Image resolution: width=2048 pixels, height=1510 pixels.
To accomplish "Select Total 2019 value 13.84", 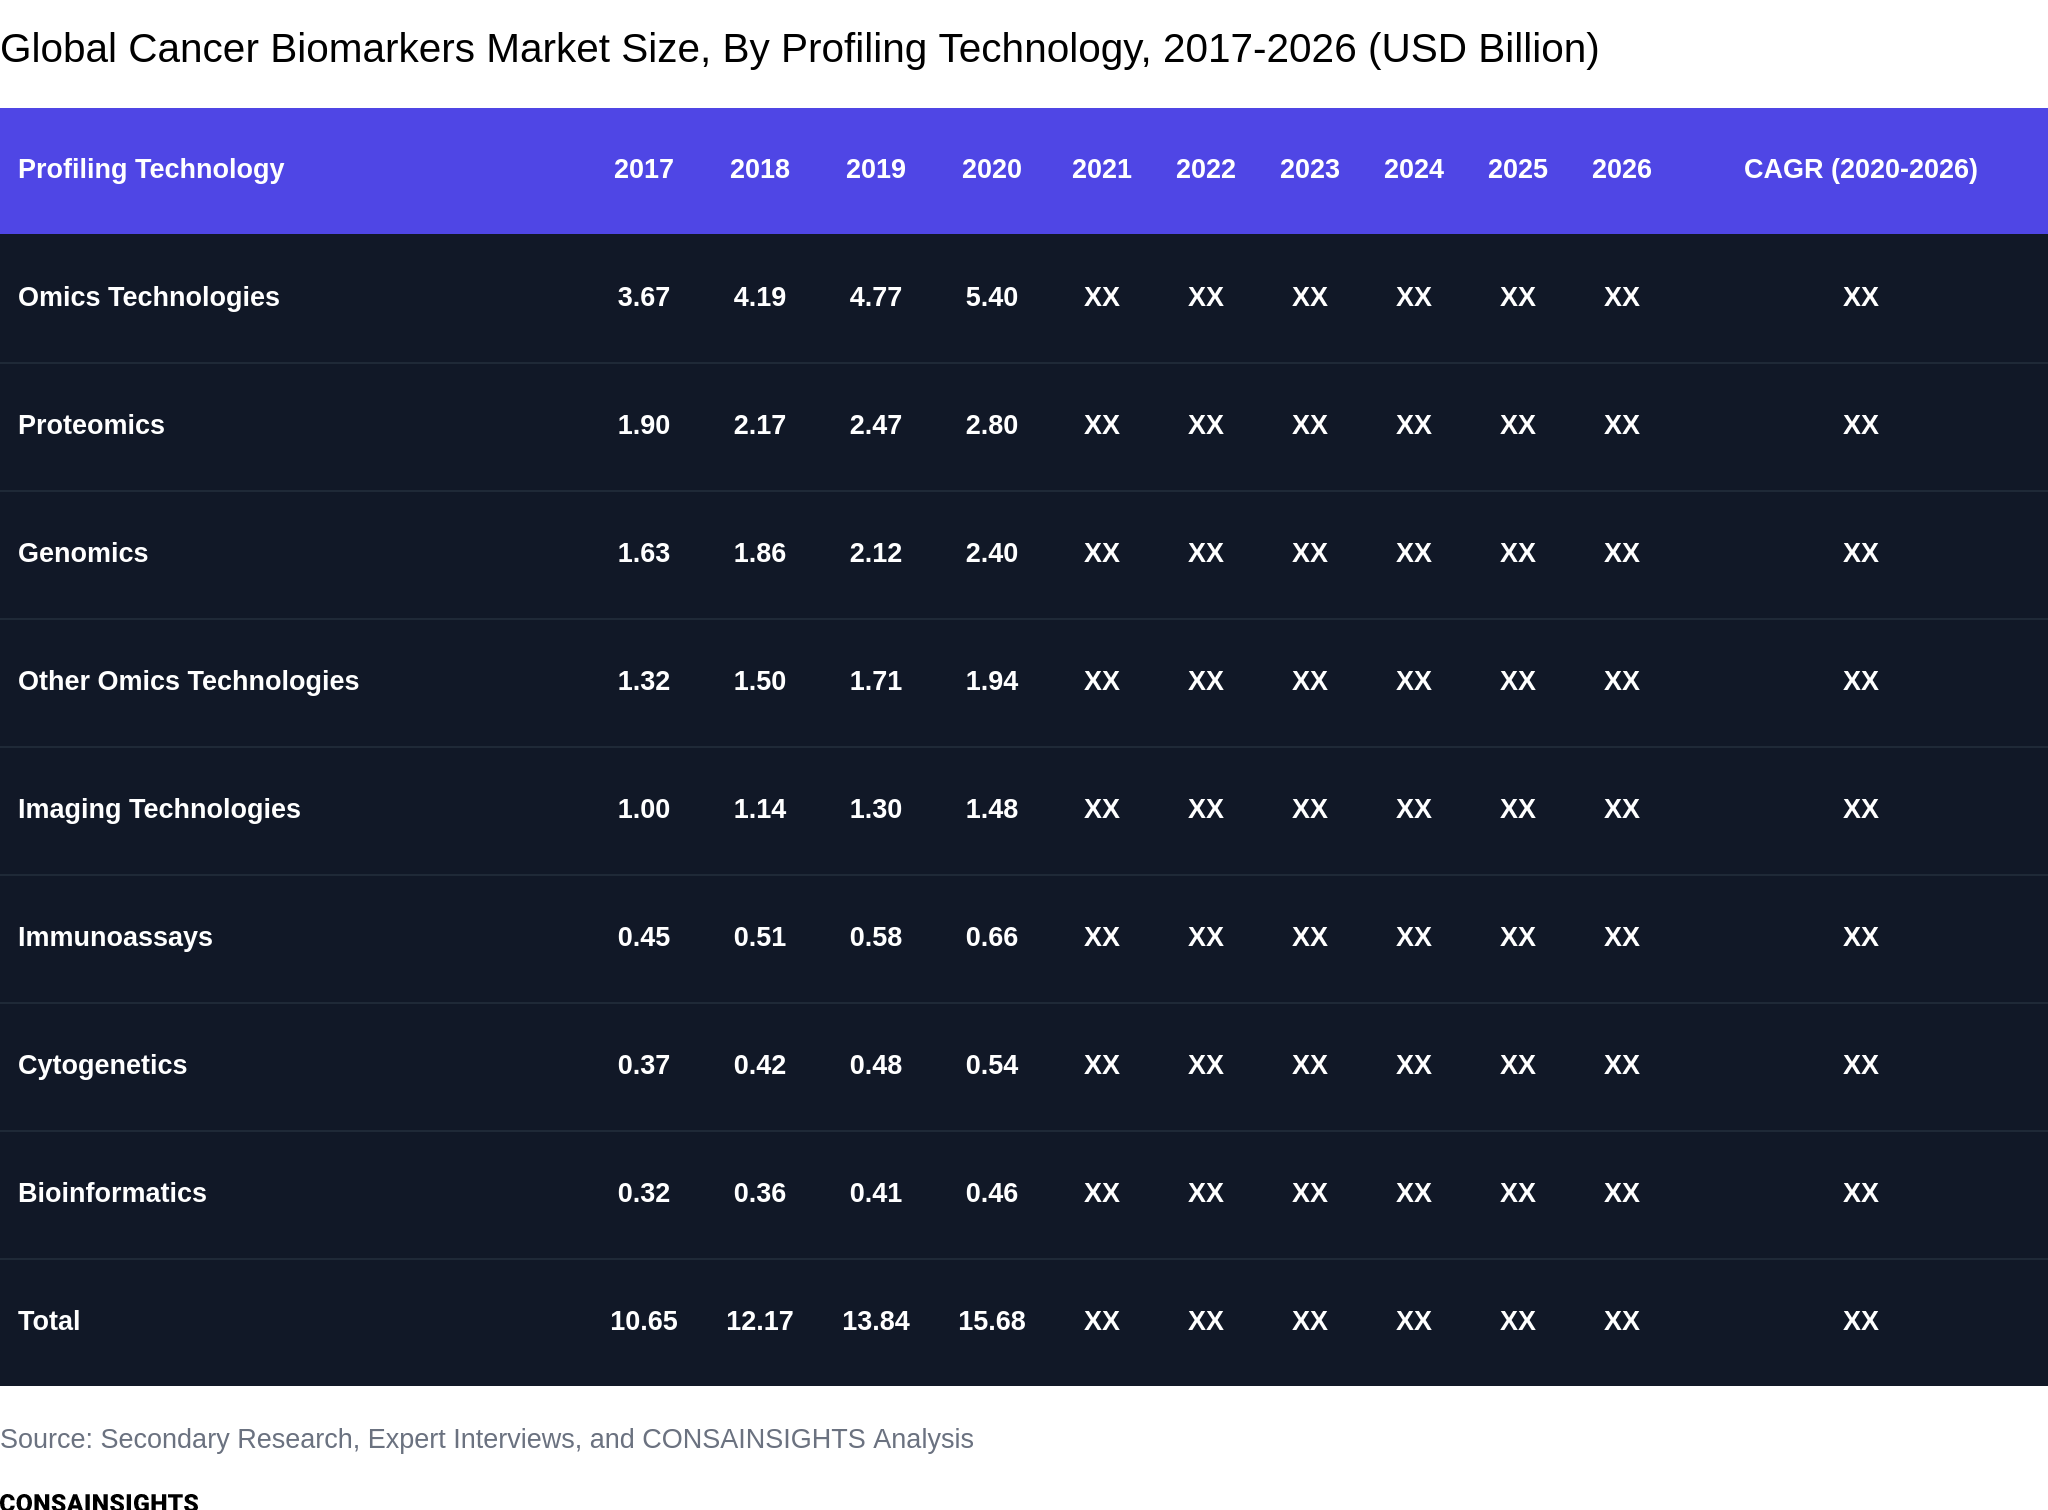I will [876, 1321].
